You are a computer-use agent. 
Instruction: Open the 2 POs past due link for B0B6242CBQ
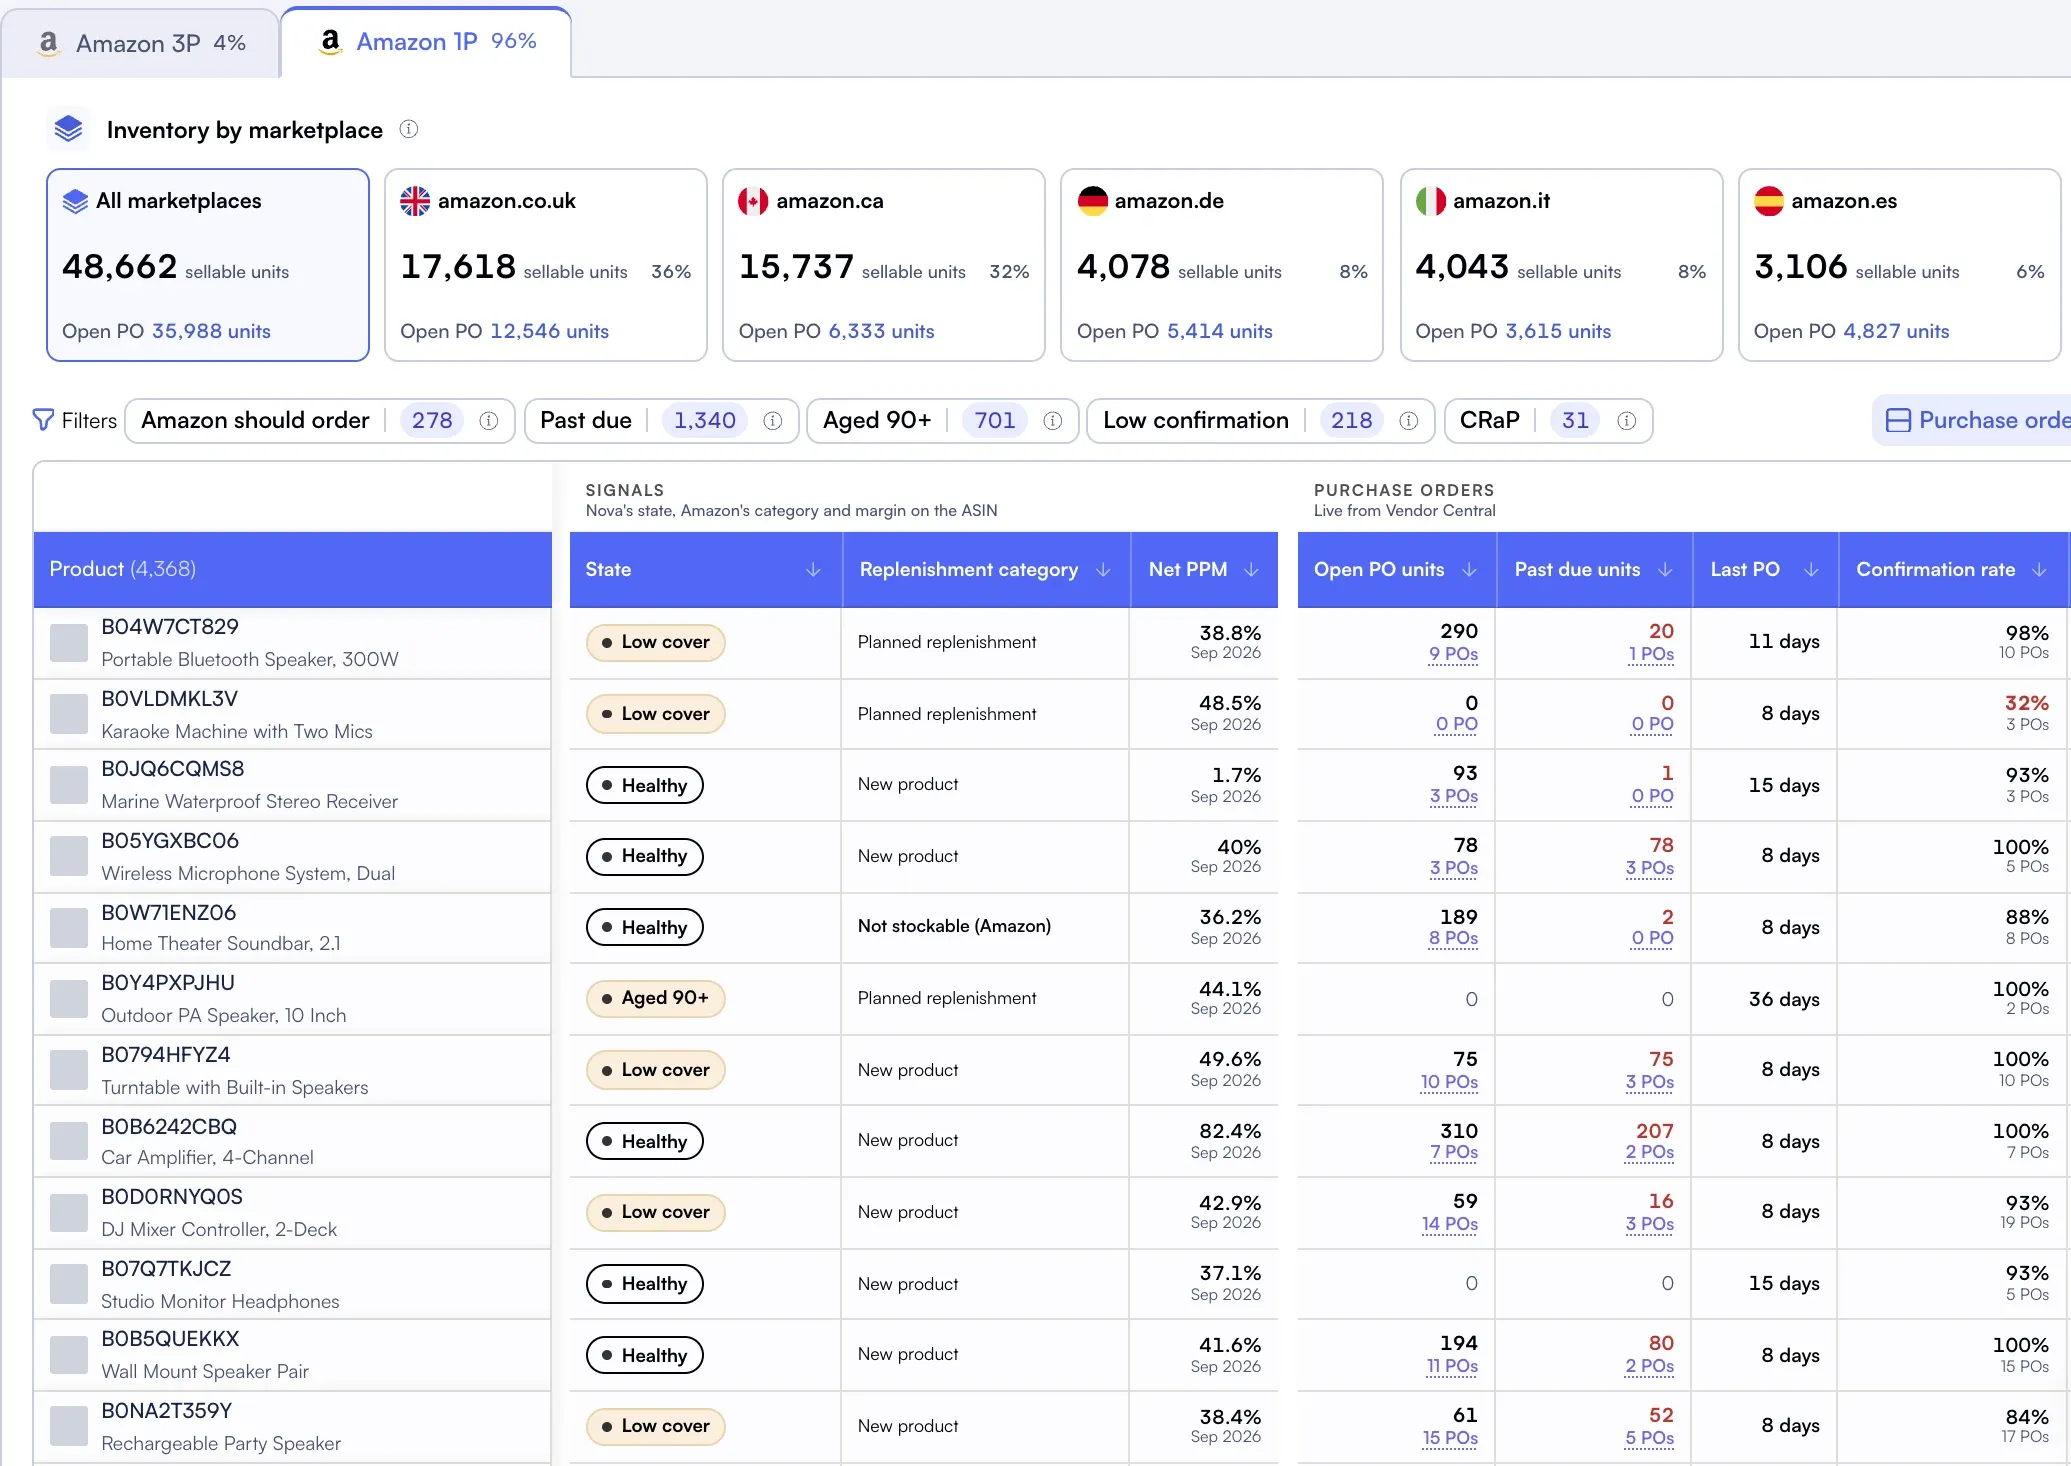coord(1649,1152)
